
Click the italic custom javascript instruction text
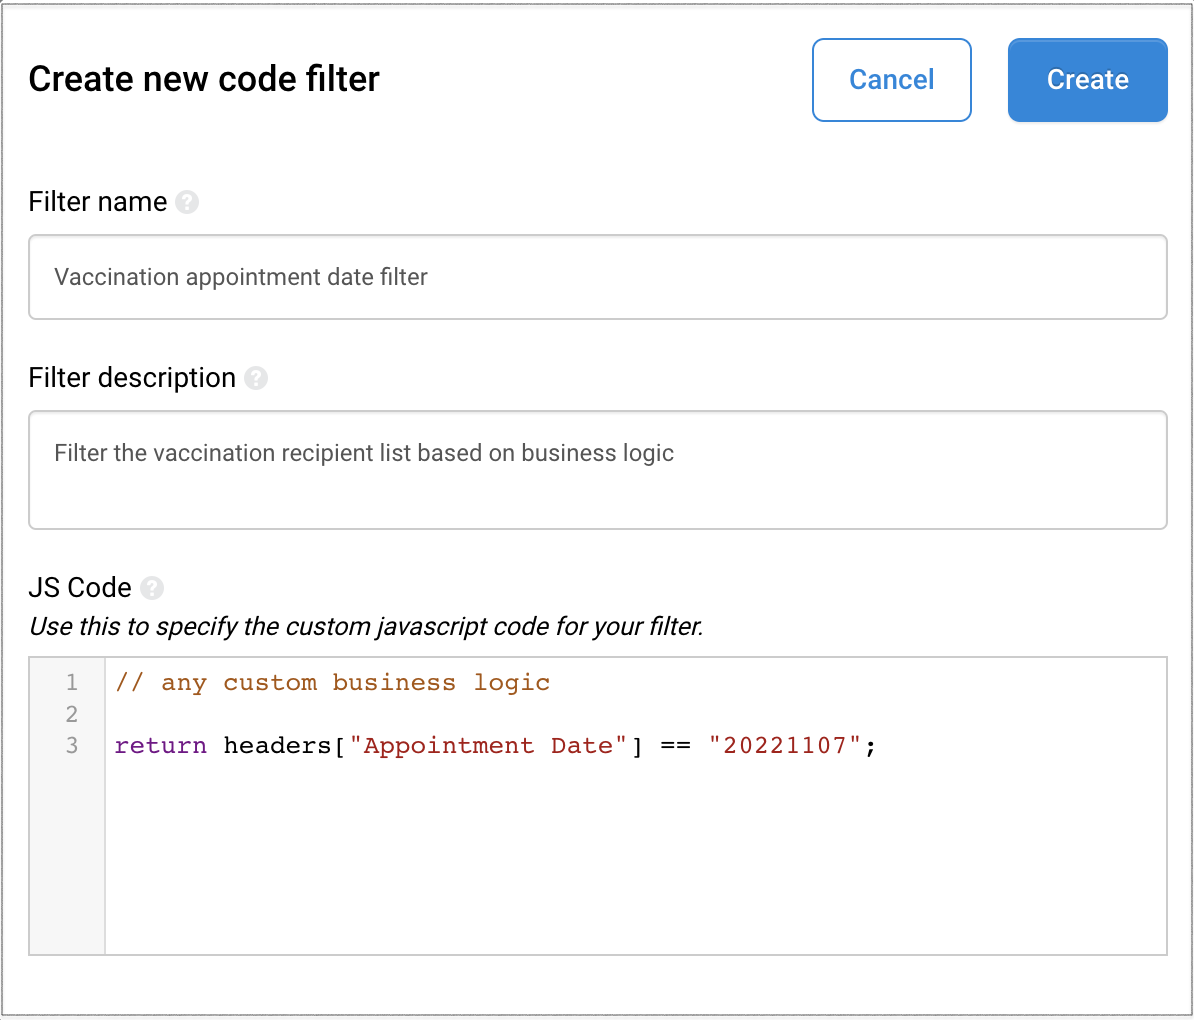(366, 627)
